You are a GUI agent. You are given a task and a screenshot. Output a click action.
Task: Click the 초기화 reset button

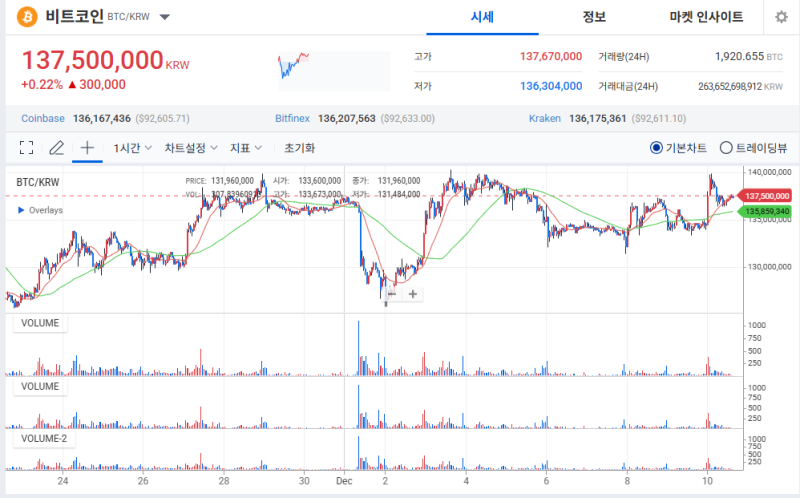point(299,148)
